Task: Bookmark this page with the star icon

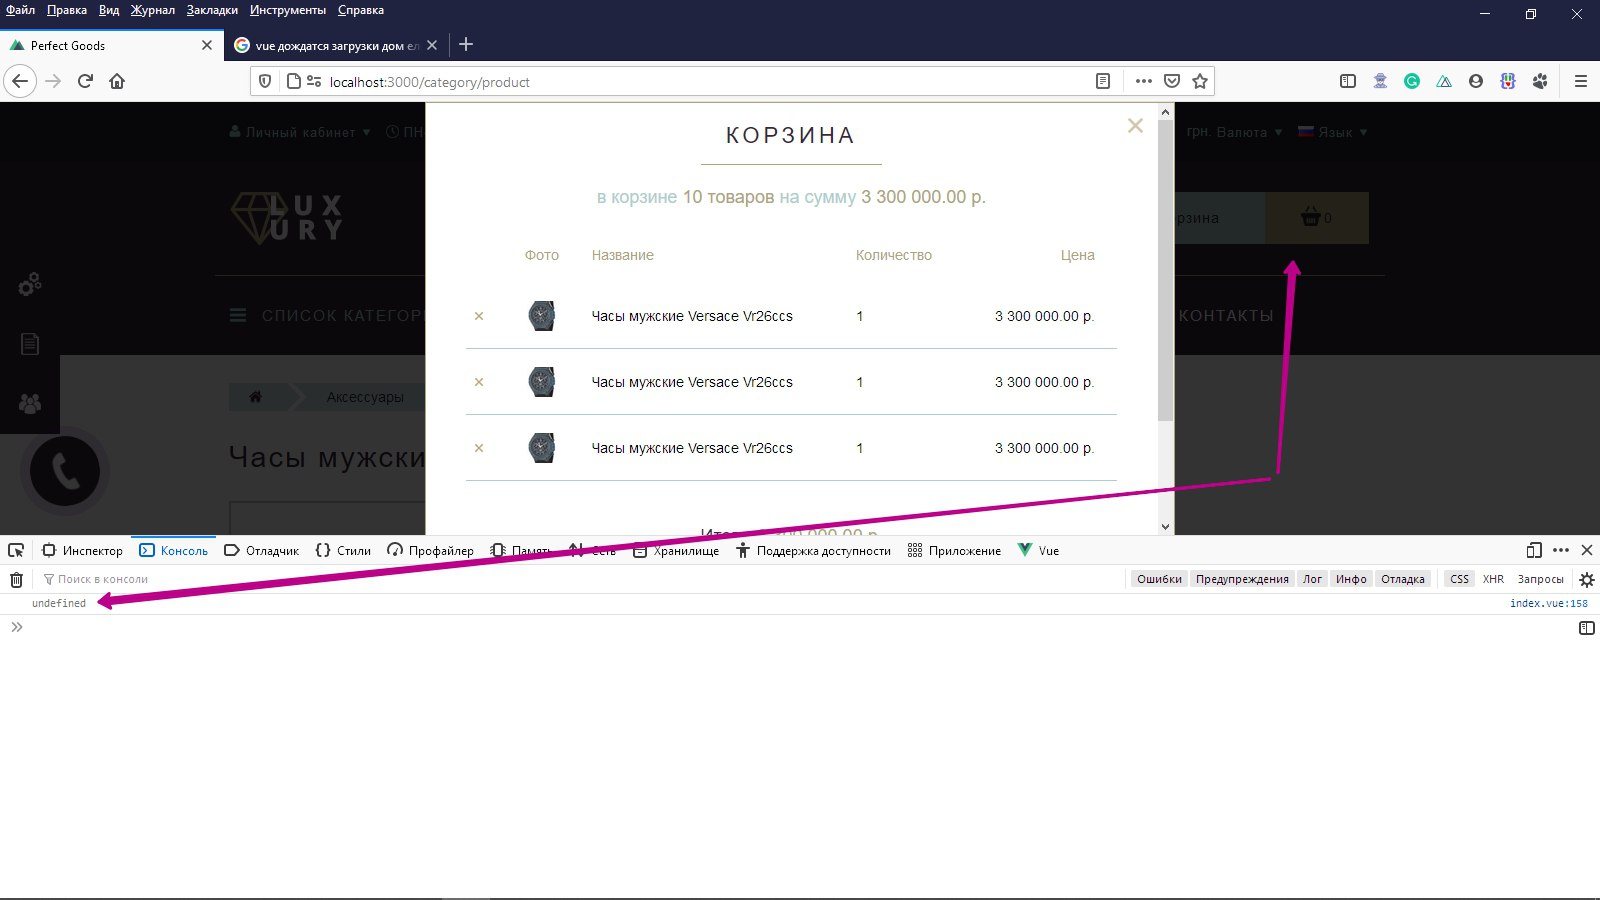Action: coord(1200,81)
